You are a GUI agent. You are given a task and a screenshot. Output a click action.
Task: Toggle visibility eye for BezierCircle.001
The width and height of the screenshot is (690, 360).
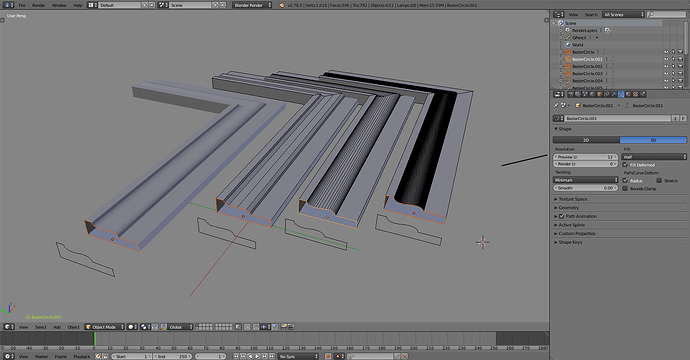[666, 59]
